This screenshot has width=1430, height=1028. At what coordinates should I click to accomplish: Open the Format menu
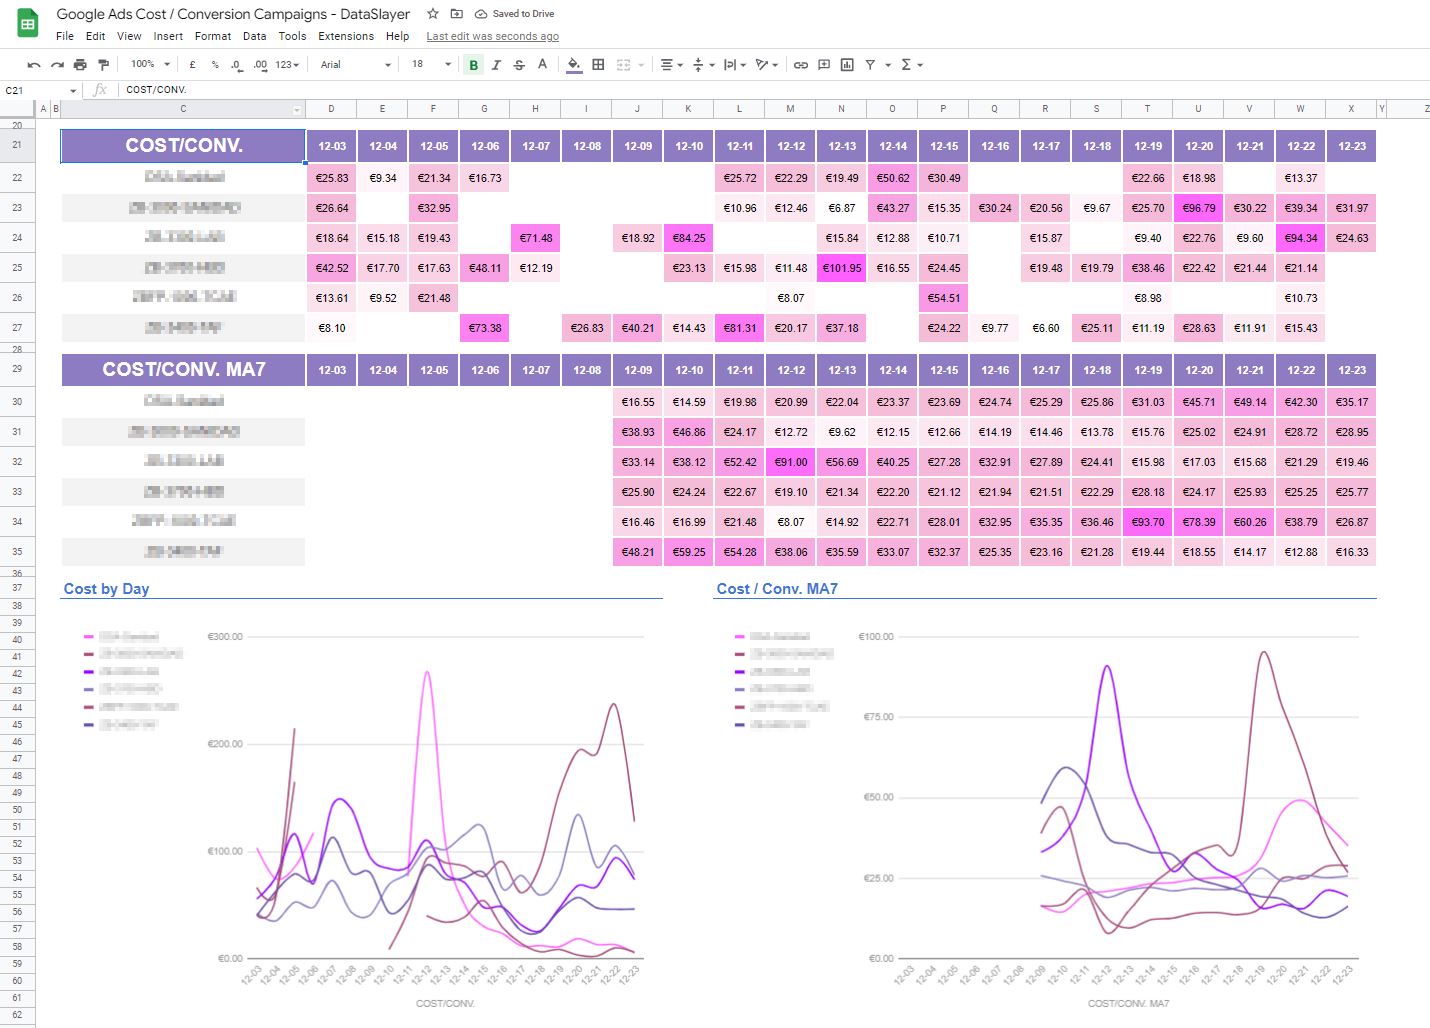click(213, 36)
